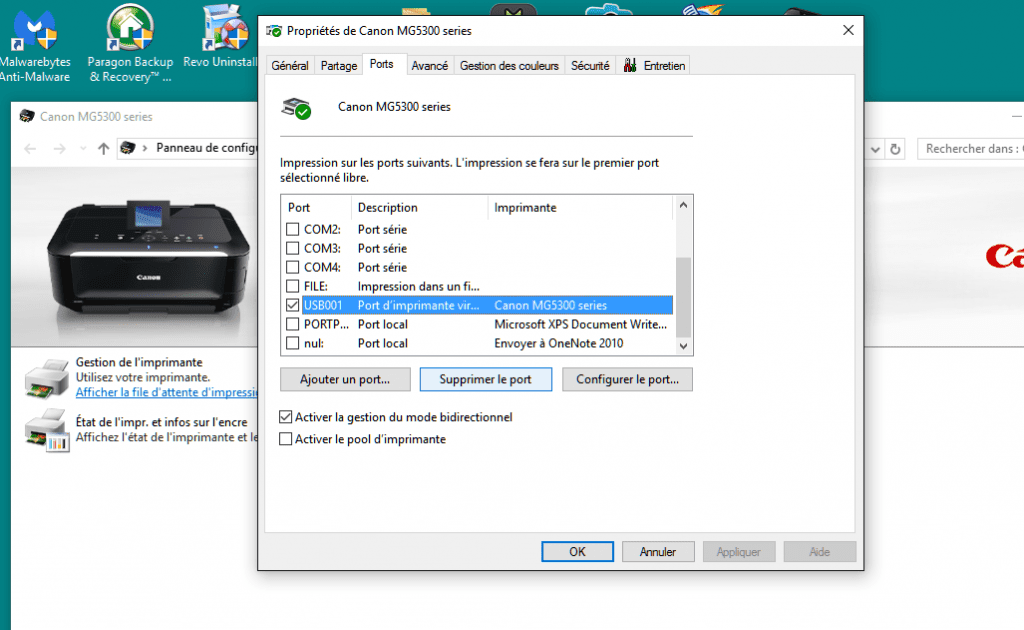The width and height of the screenshot is (1024, 630).
Task: Select the 'Microsoft XPS Document Write...' printer entry
Action: coord(581,324)
